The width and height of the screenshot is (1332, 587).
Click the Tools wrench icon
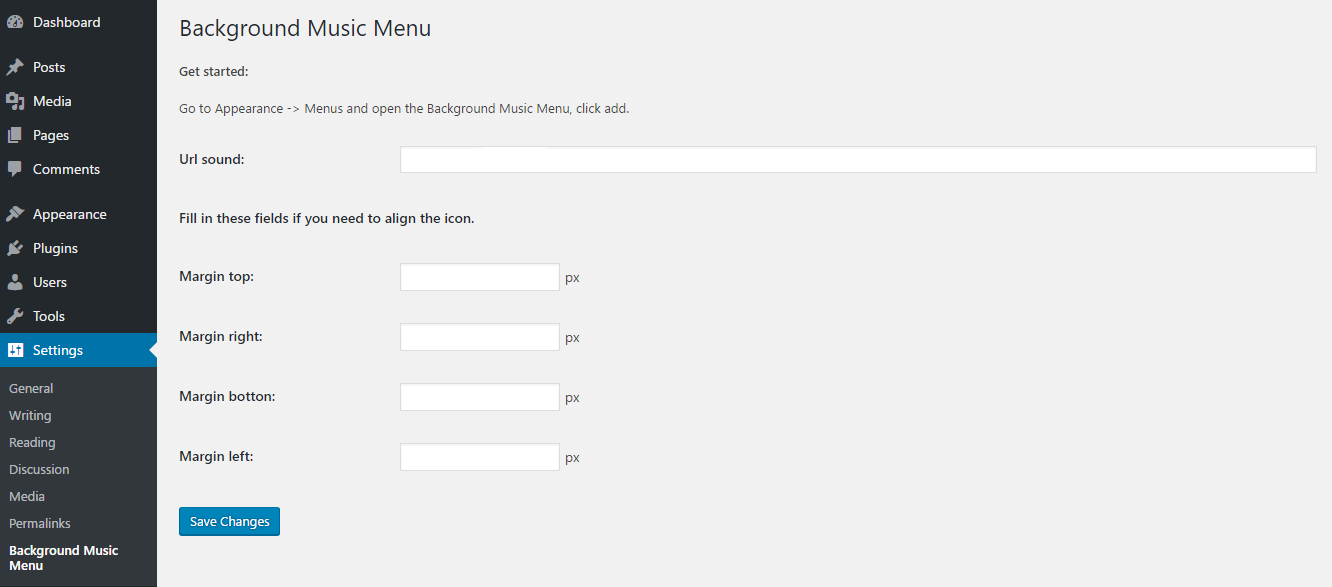pos(15,316)
